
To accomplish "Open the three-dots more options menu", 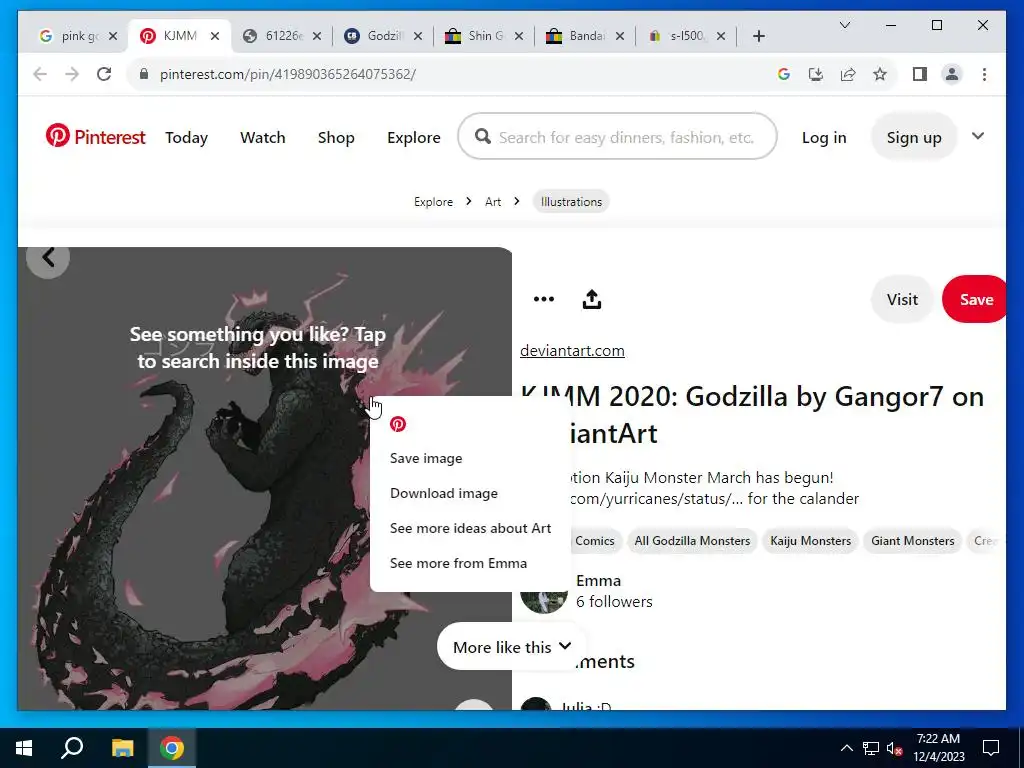I will click(543, 299).
